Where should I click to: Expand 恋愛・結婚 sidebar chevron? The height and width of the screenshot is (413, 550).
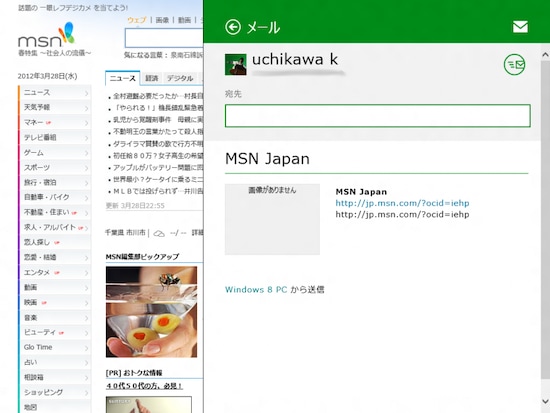pyautogui.click(x=86, y=258)
